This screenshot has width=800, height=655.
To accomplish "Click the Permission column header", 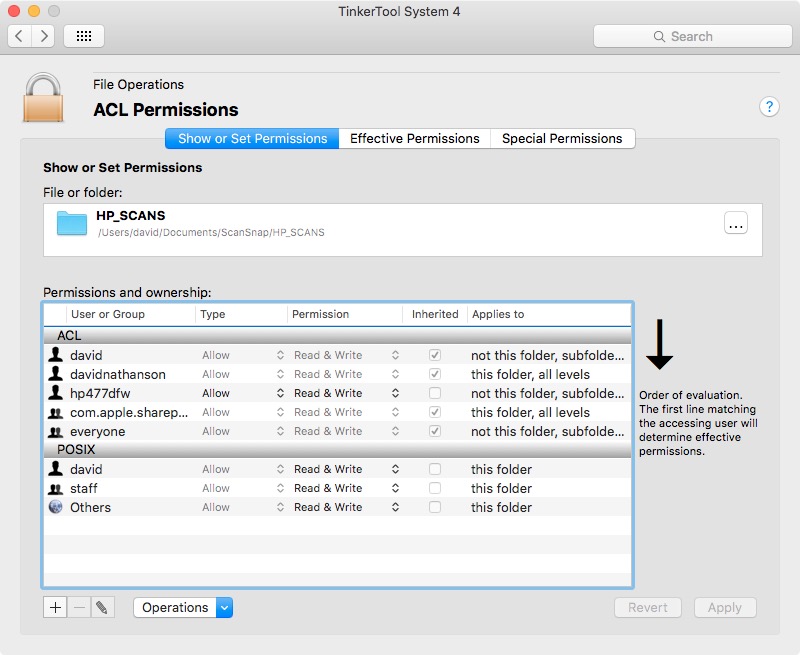I will click(345, 314).
